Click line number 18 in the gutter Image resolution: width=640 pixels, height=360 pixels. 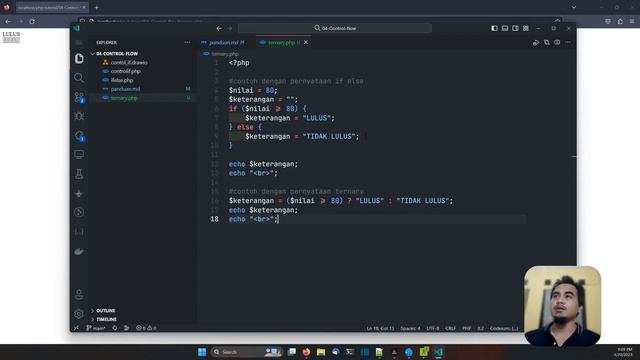(215, 219)
